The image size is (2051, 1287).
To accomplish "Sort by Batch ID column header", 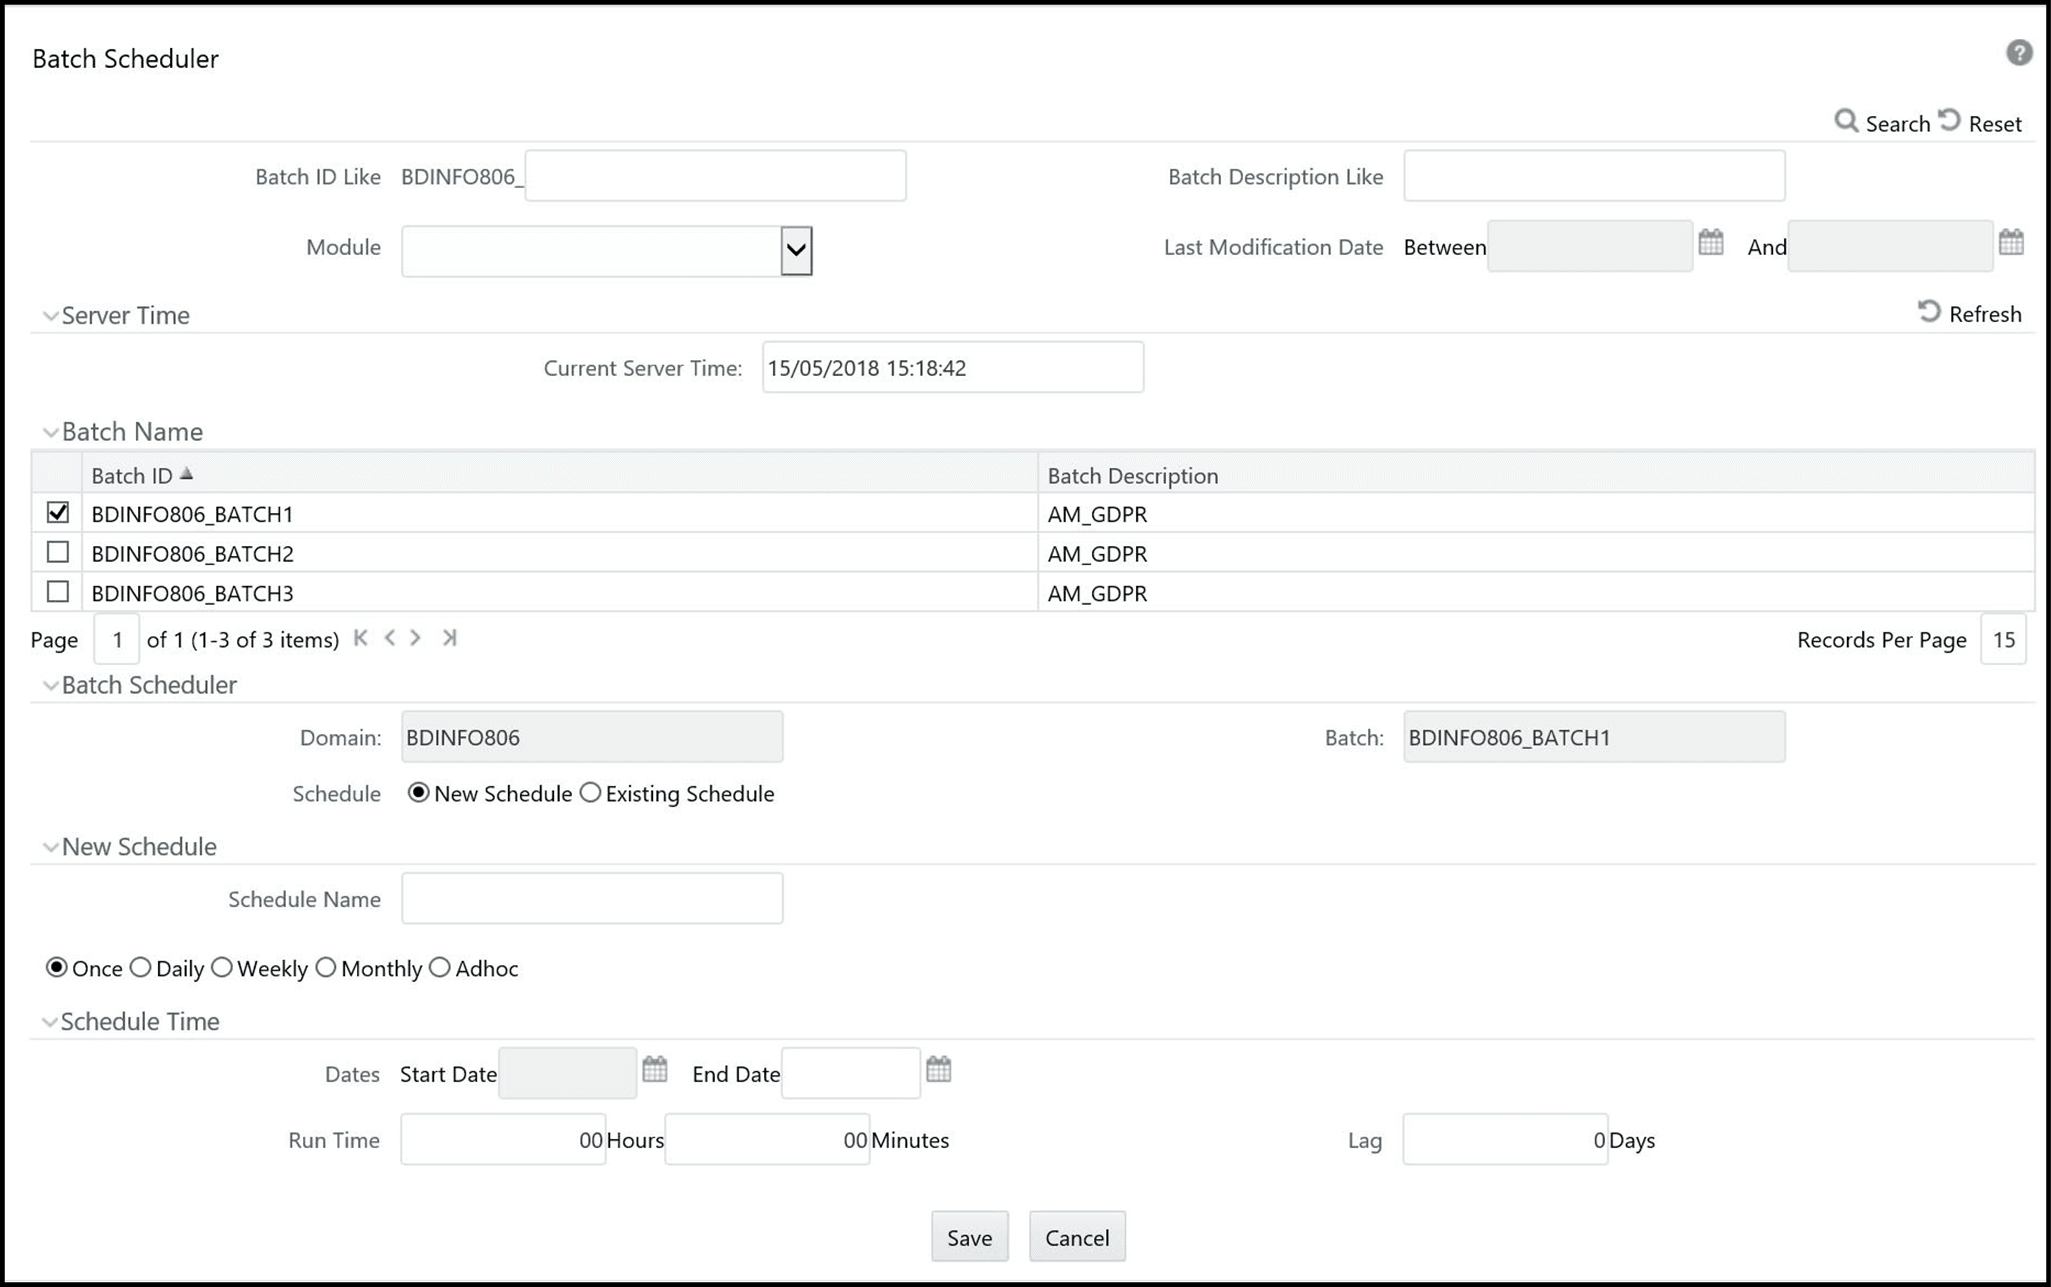I will point(133,475).
